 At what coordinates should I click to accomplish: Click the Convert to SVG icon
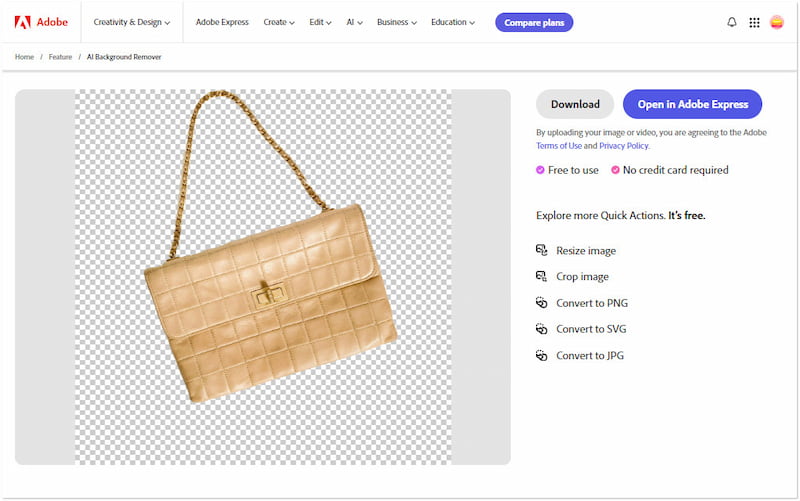point(541,329)
